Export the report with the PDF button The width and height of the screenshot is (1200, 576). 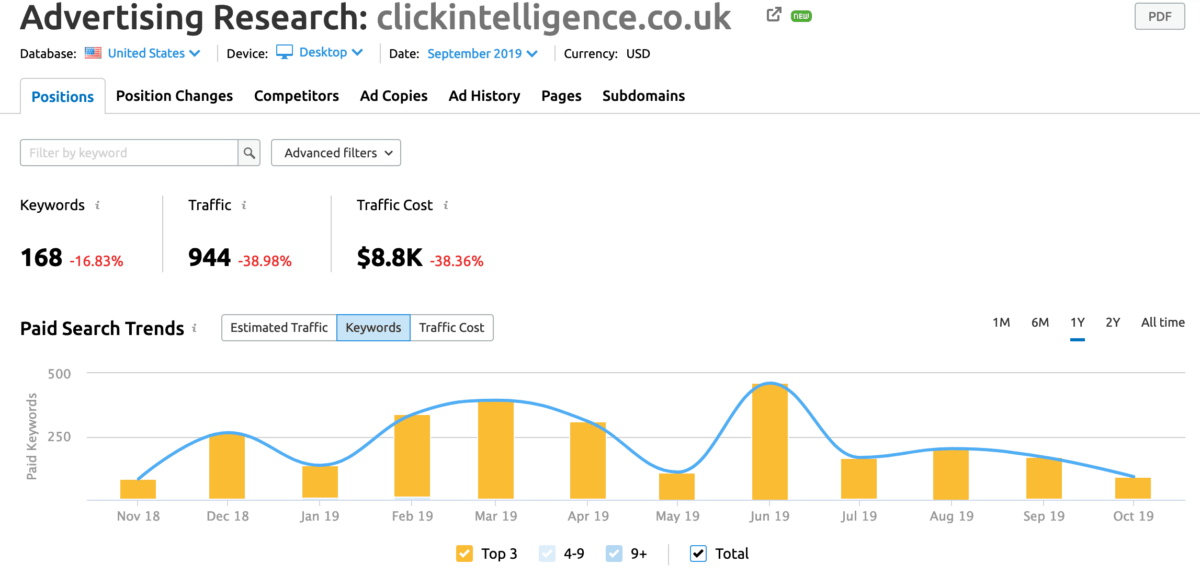coord(1160,16)
